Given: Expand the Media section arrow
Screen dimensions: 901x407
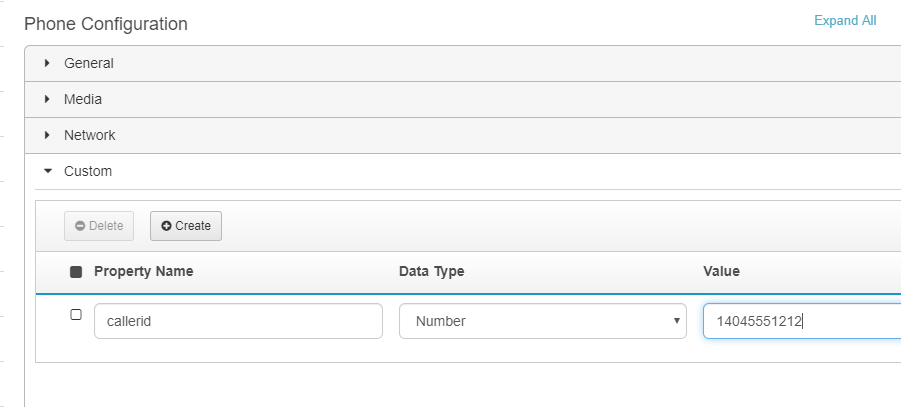Looking at the screenshot, I should [48, 99].
